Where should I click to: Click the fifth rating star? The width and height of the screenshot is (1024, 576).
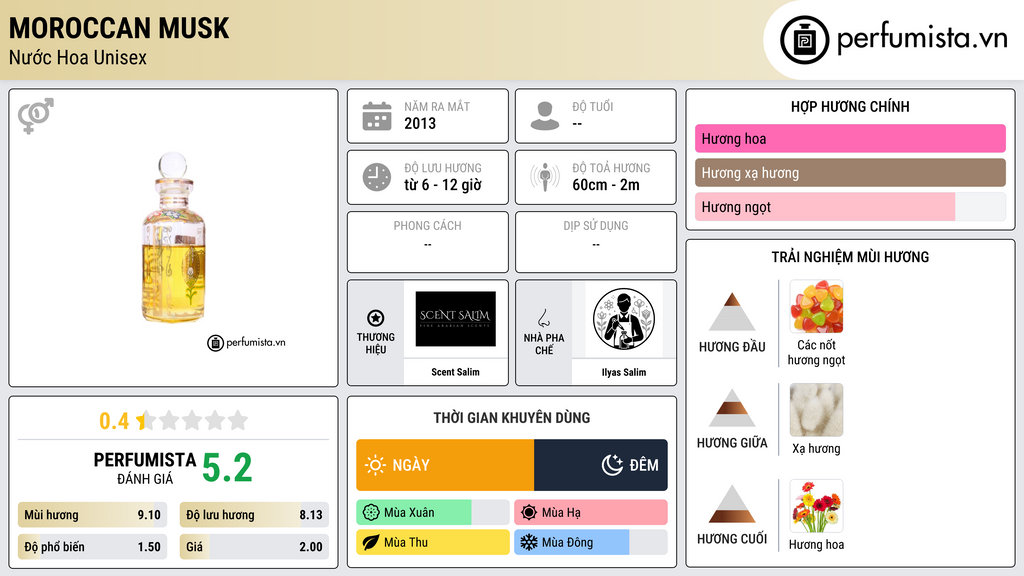tap(238, 420)
